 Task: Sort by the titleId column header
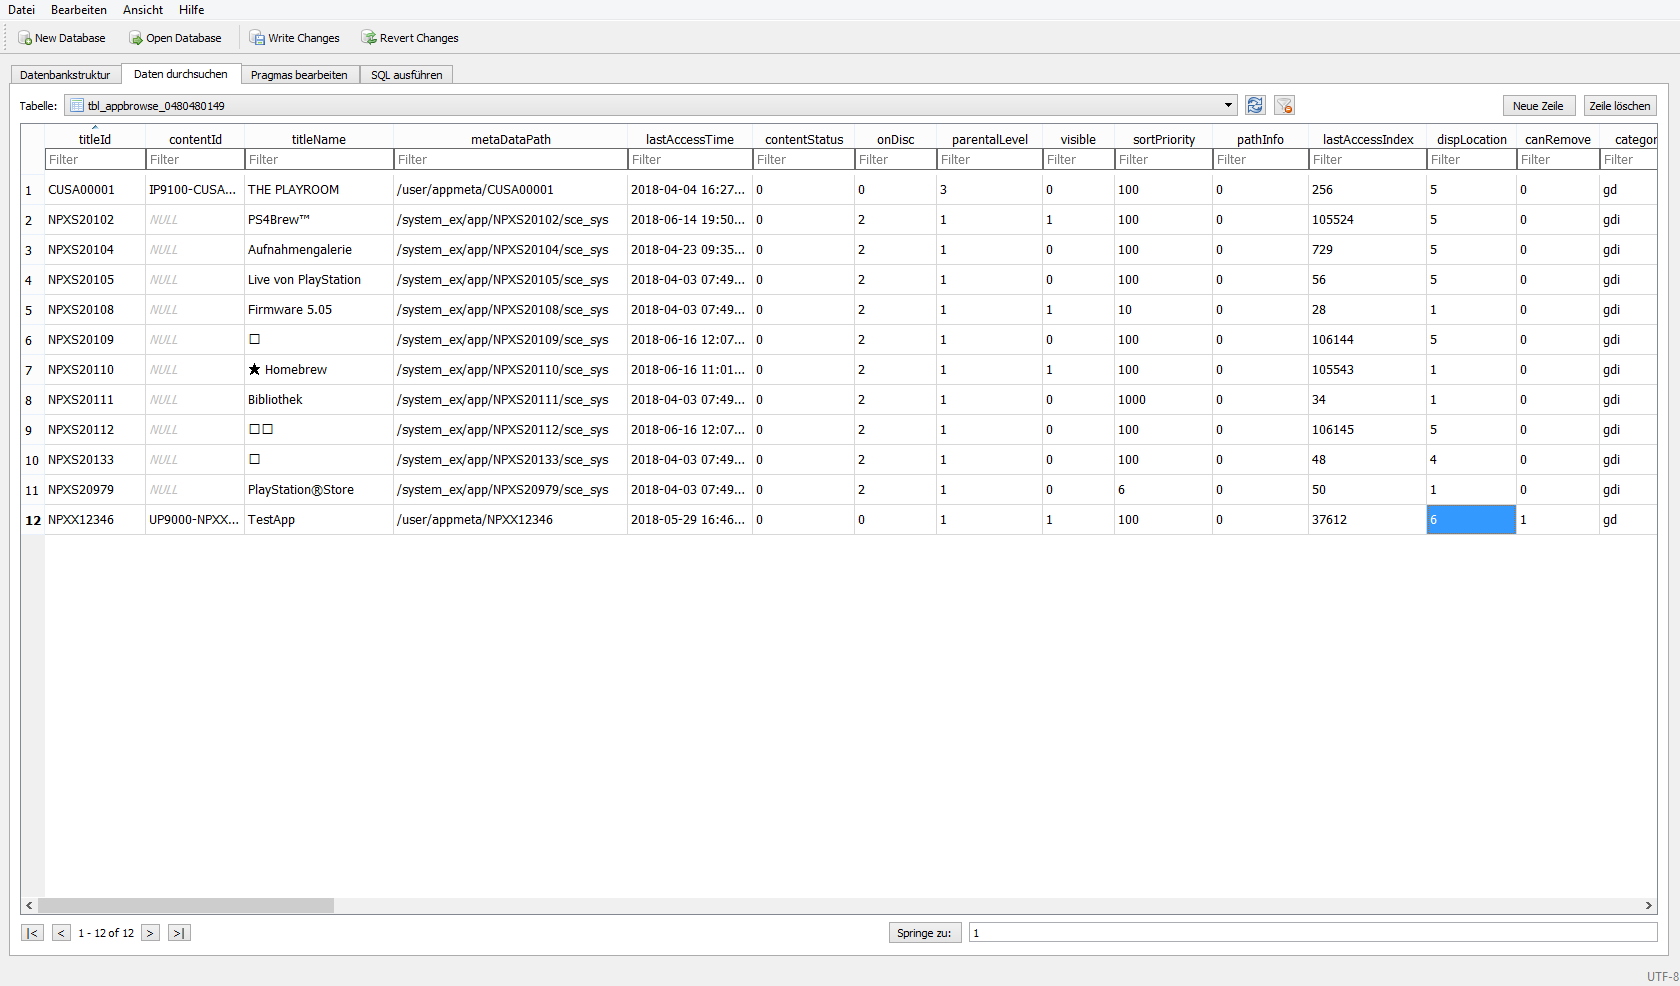[95, 139]
